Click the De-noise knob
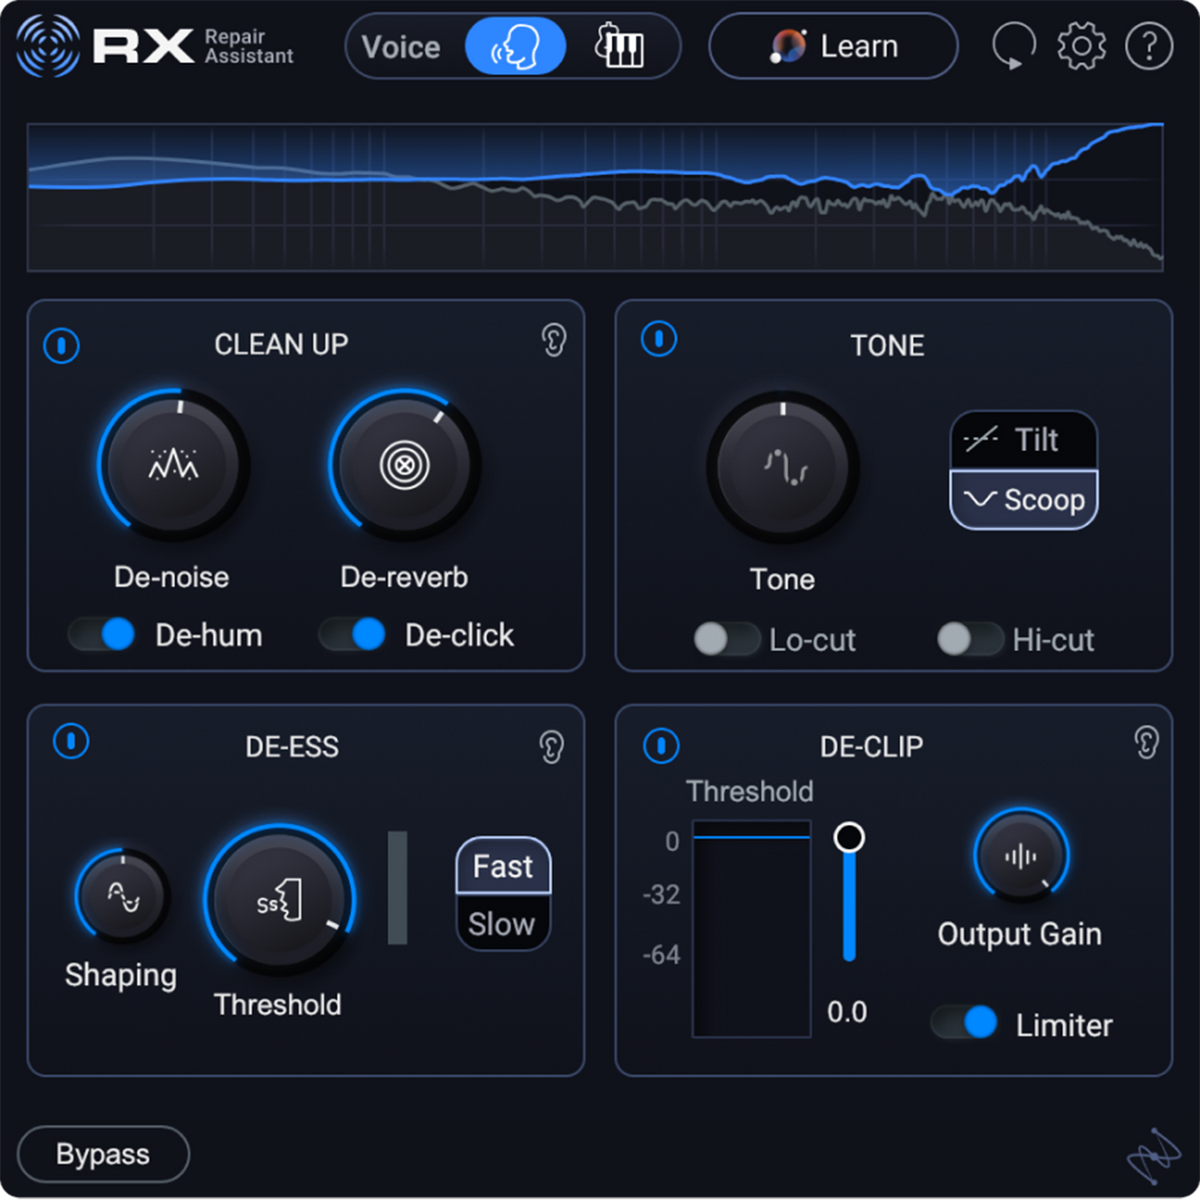Image resolution: width=1200 pixels, height=1200 pixels. [173, 465]
